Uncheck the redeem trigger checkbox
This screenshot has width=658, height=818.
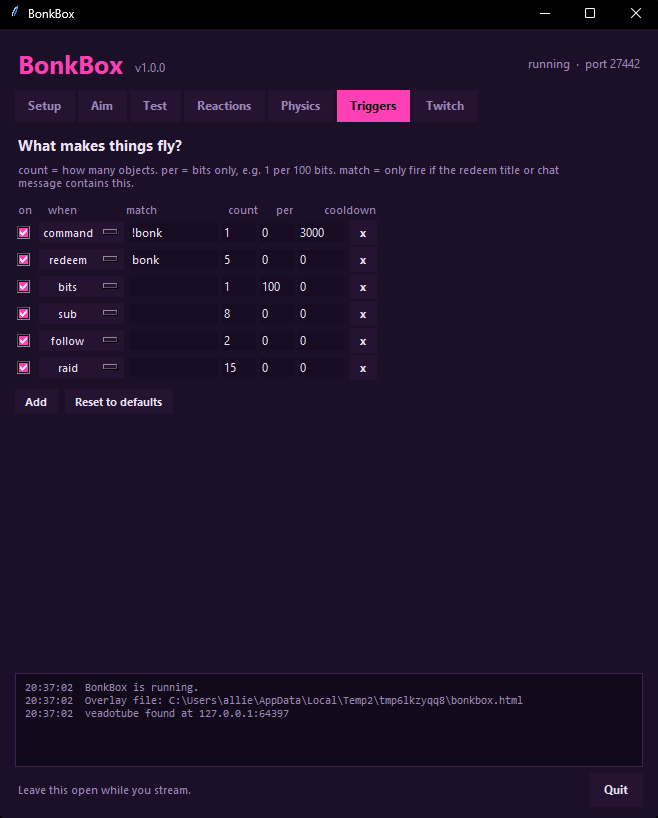(23, 260)
